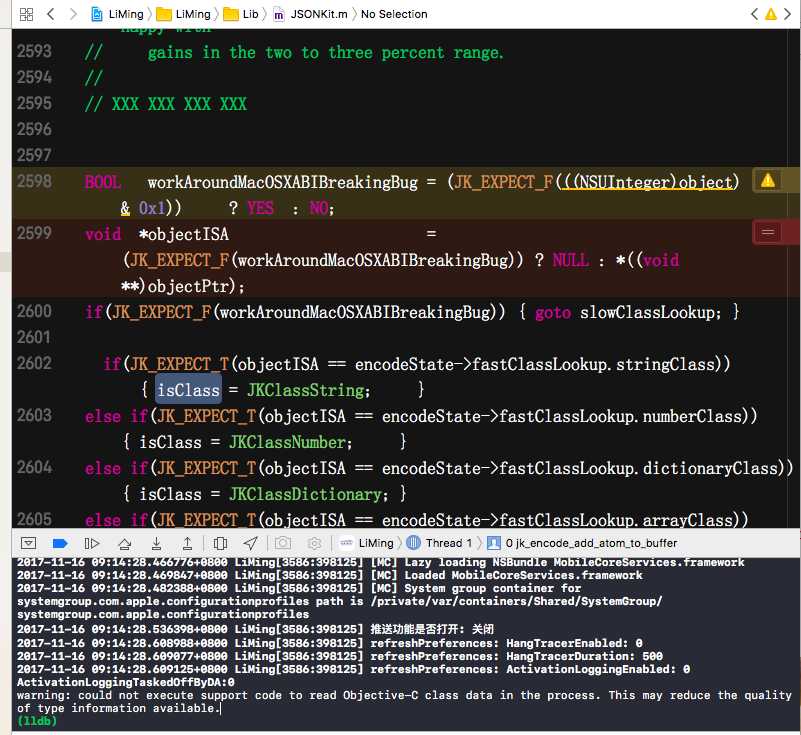Click the (lldb) console prompt

[37, 721]
